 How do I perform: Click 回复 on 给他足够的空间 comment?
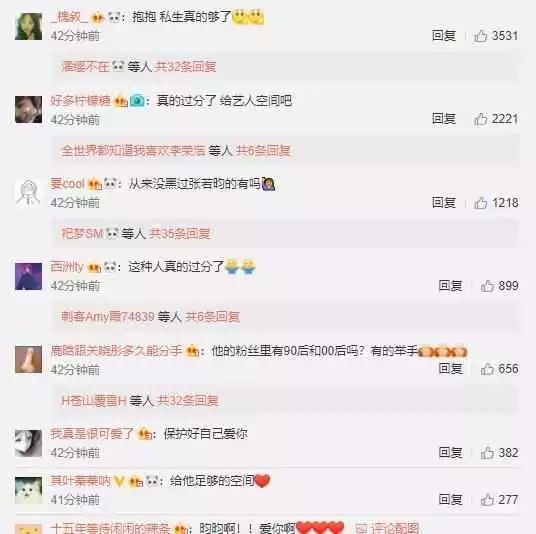(450, 500)
